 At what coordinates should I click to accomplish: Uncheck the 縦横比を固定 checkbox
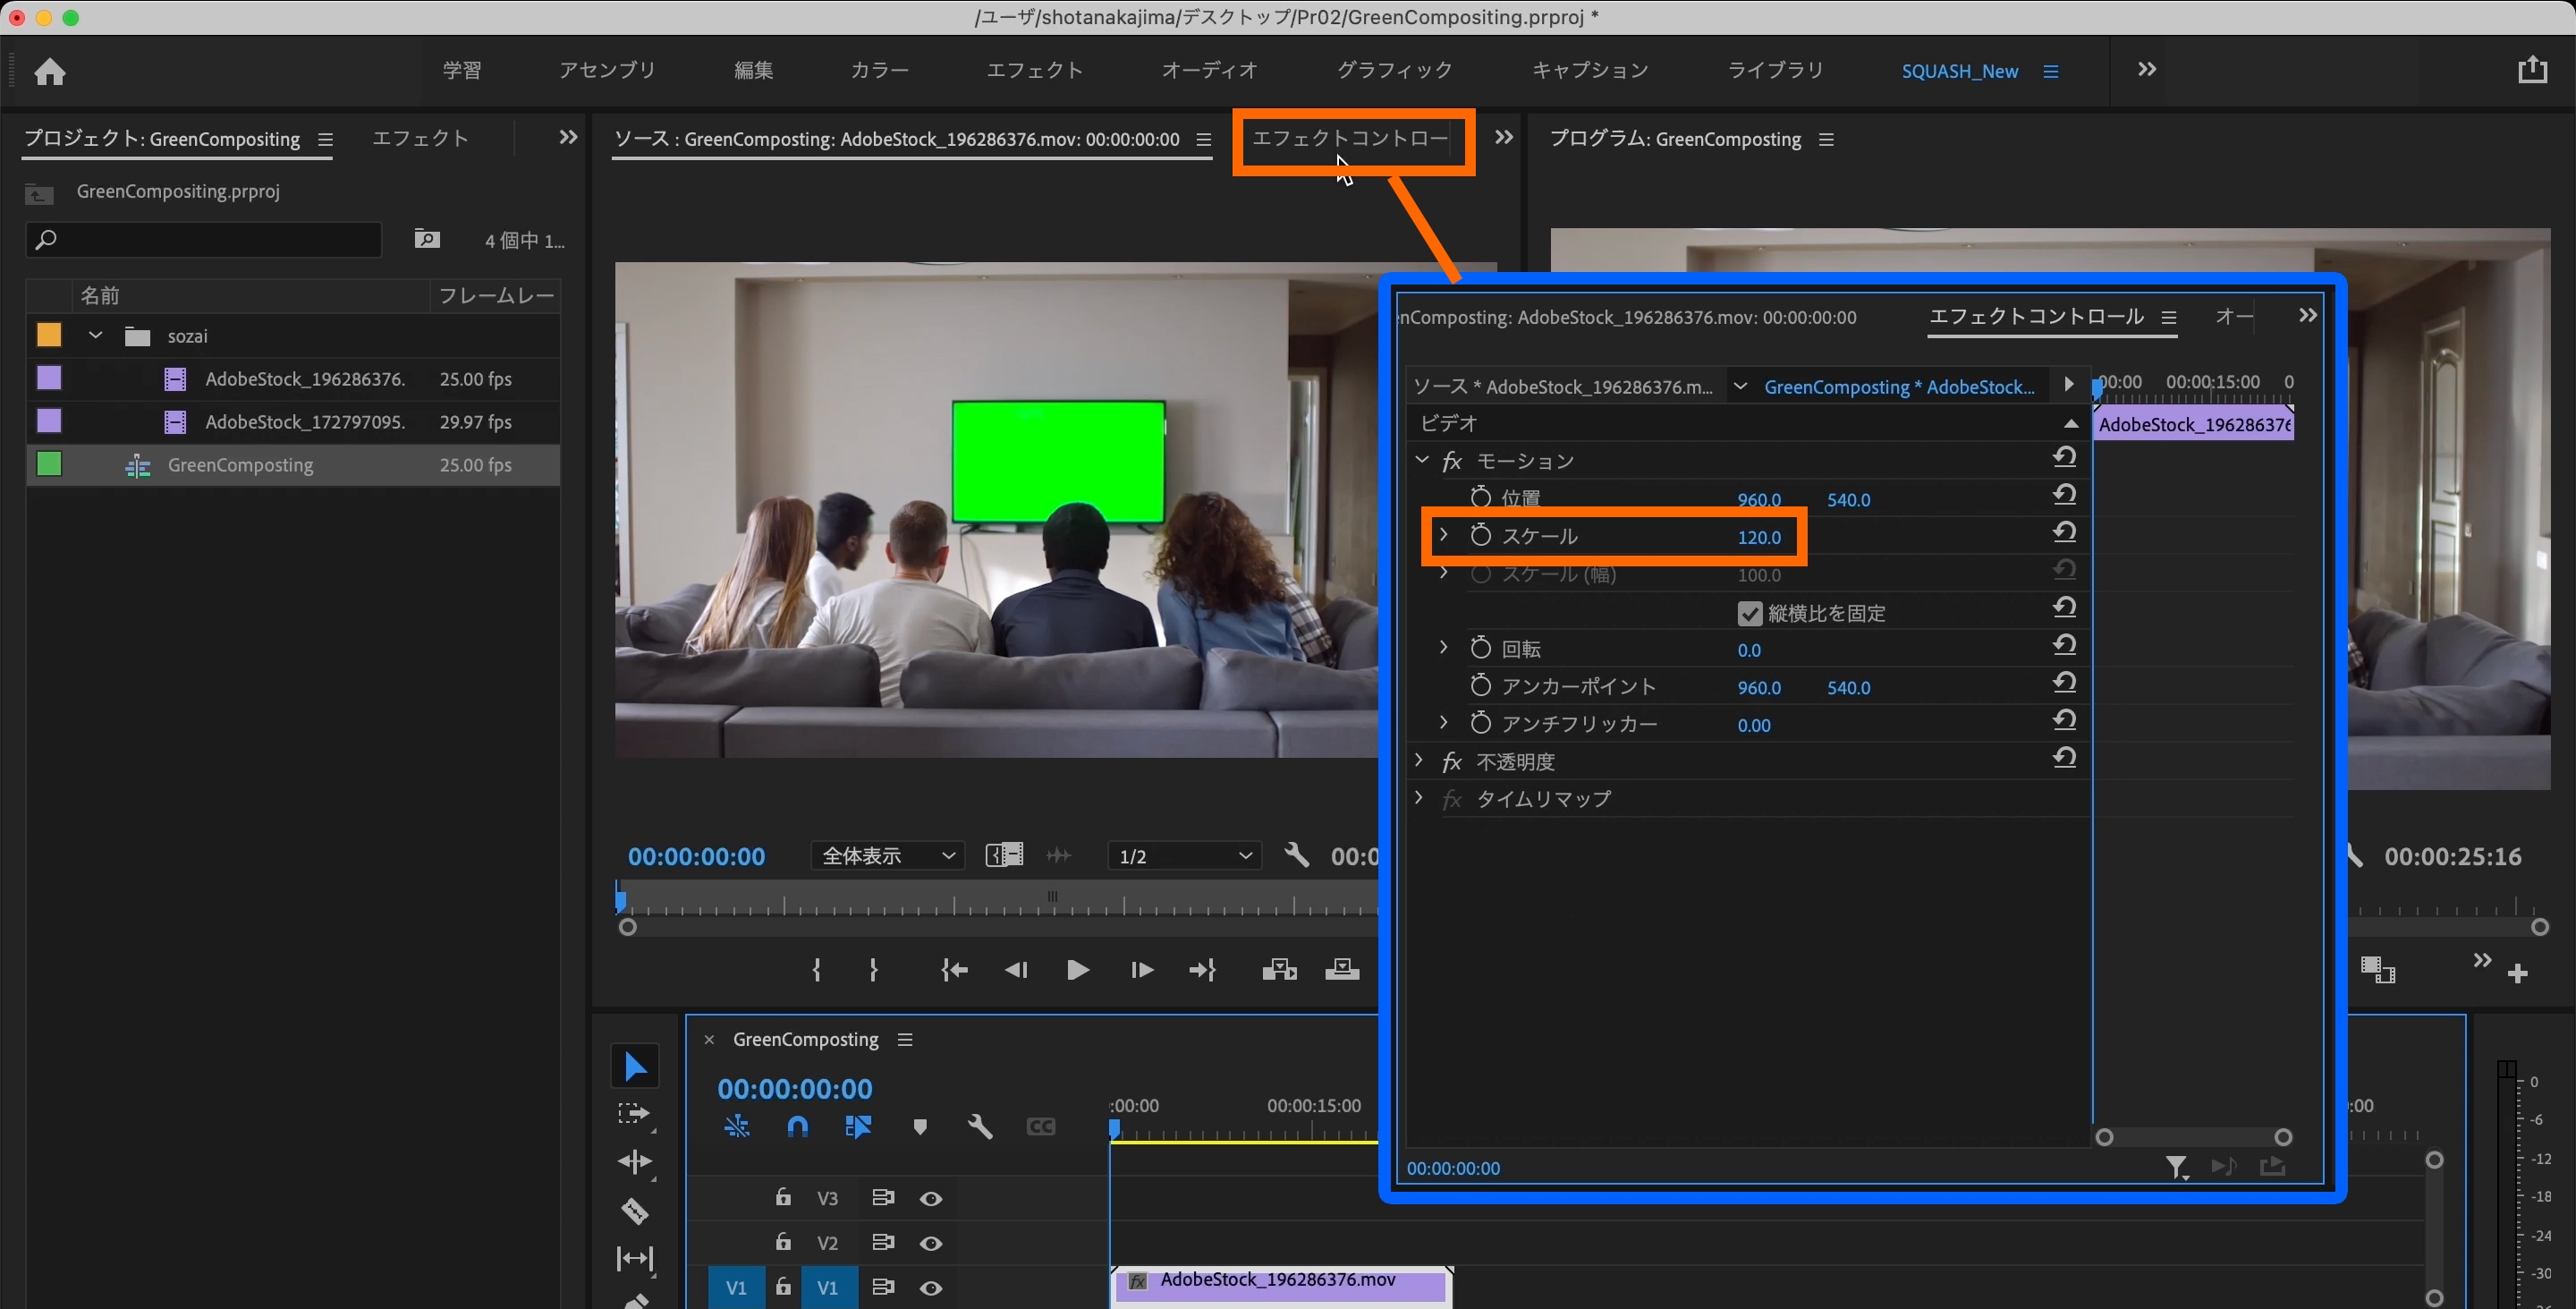1749,613
